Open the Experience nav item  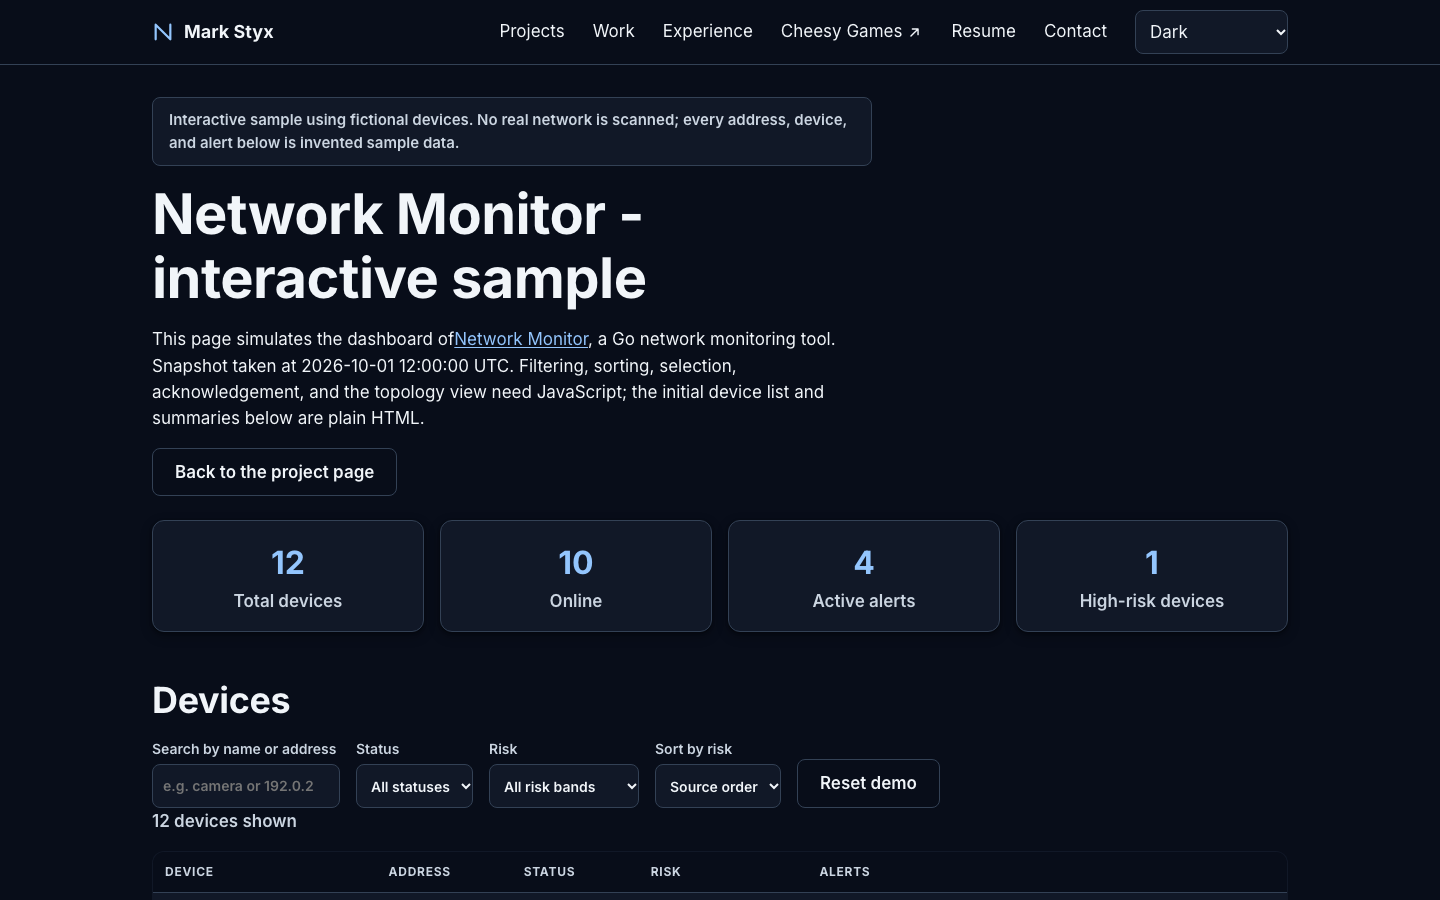[708, 31]
